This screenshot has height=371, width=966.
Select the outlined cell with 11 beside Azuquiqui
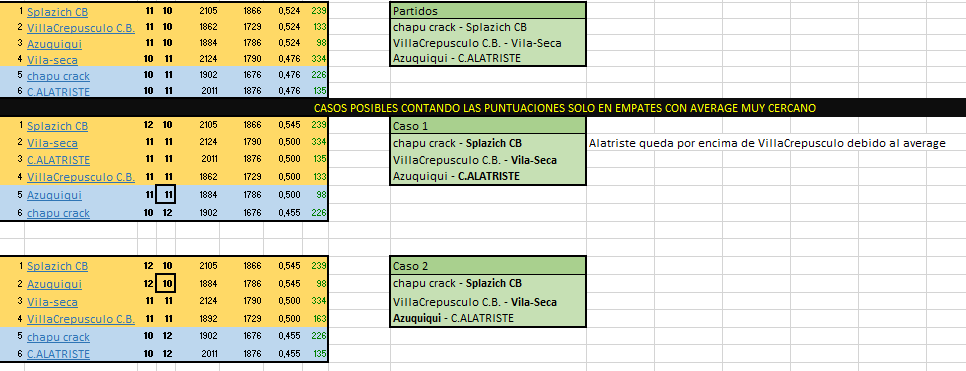pos(166,195)
